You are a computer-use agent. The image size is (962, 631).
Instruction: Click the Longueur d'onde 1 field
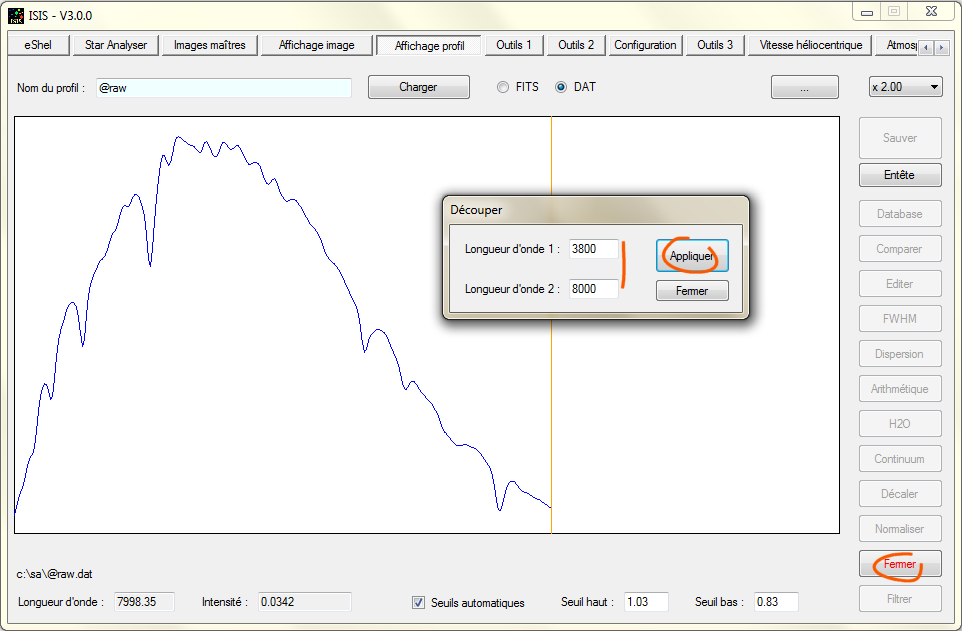pyautogui.click(x=593, y=249)
